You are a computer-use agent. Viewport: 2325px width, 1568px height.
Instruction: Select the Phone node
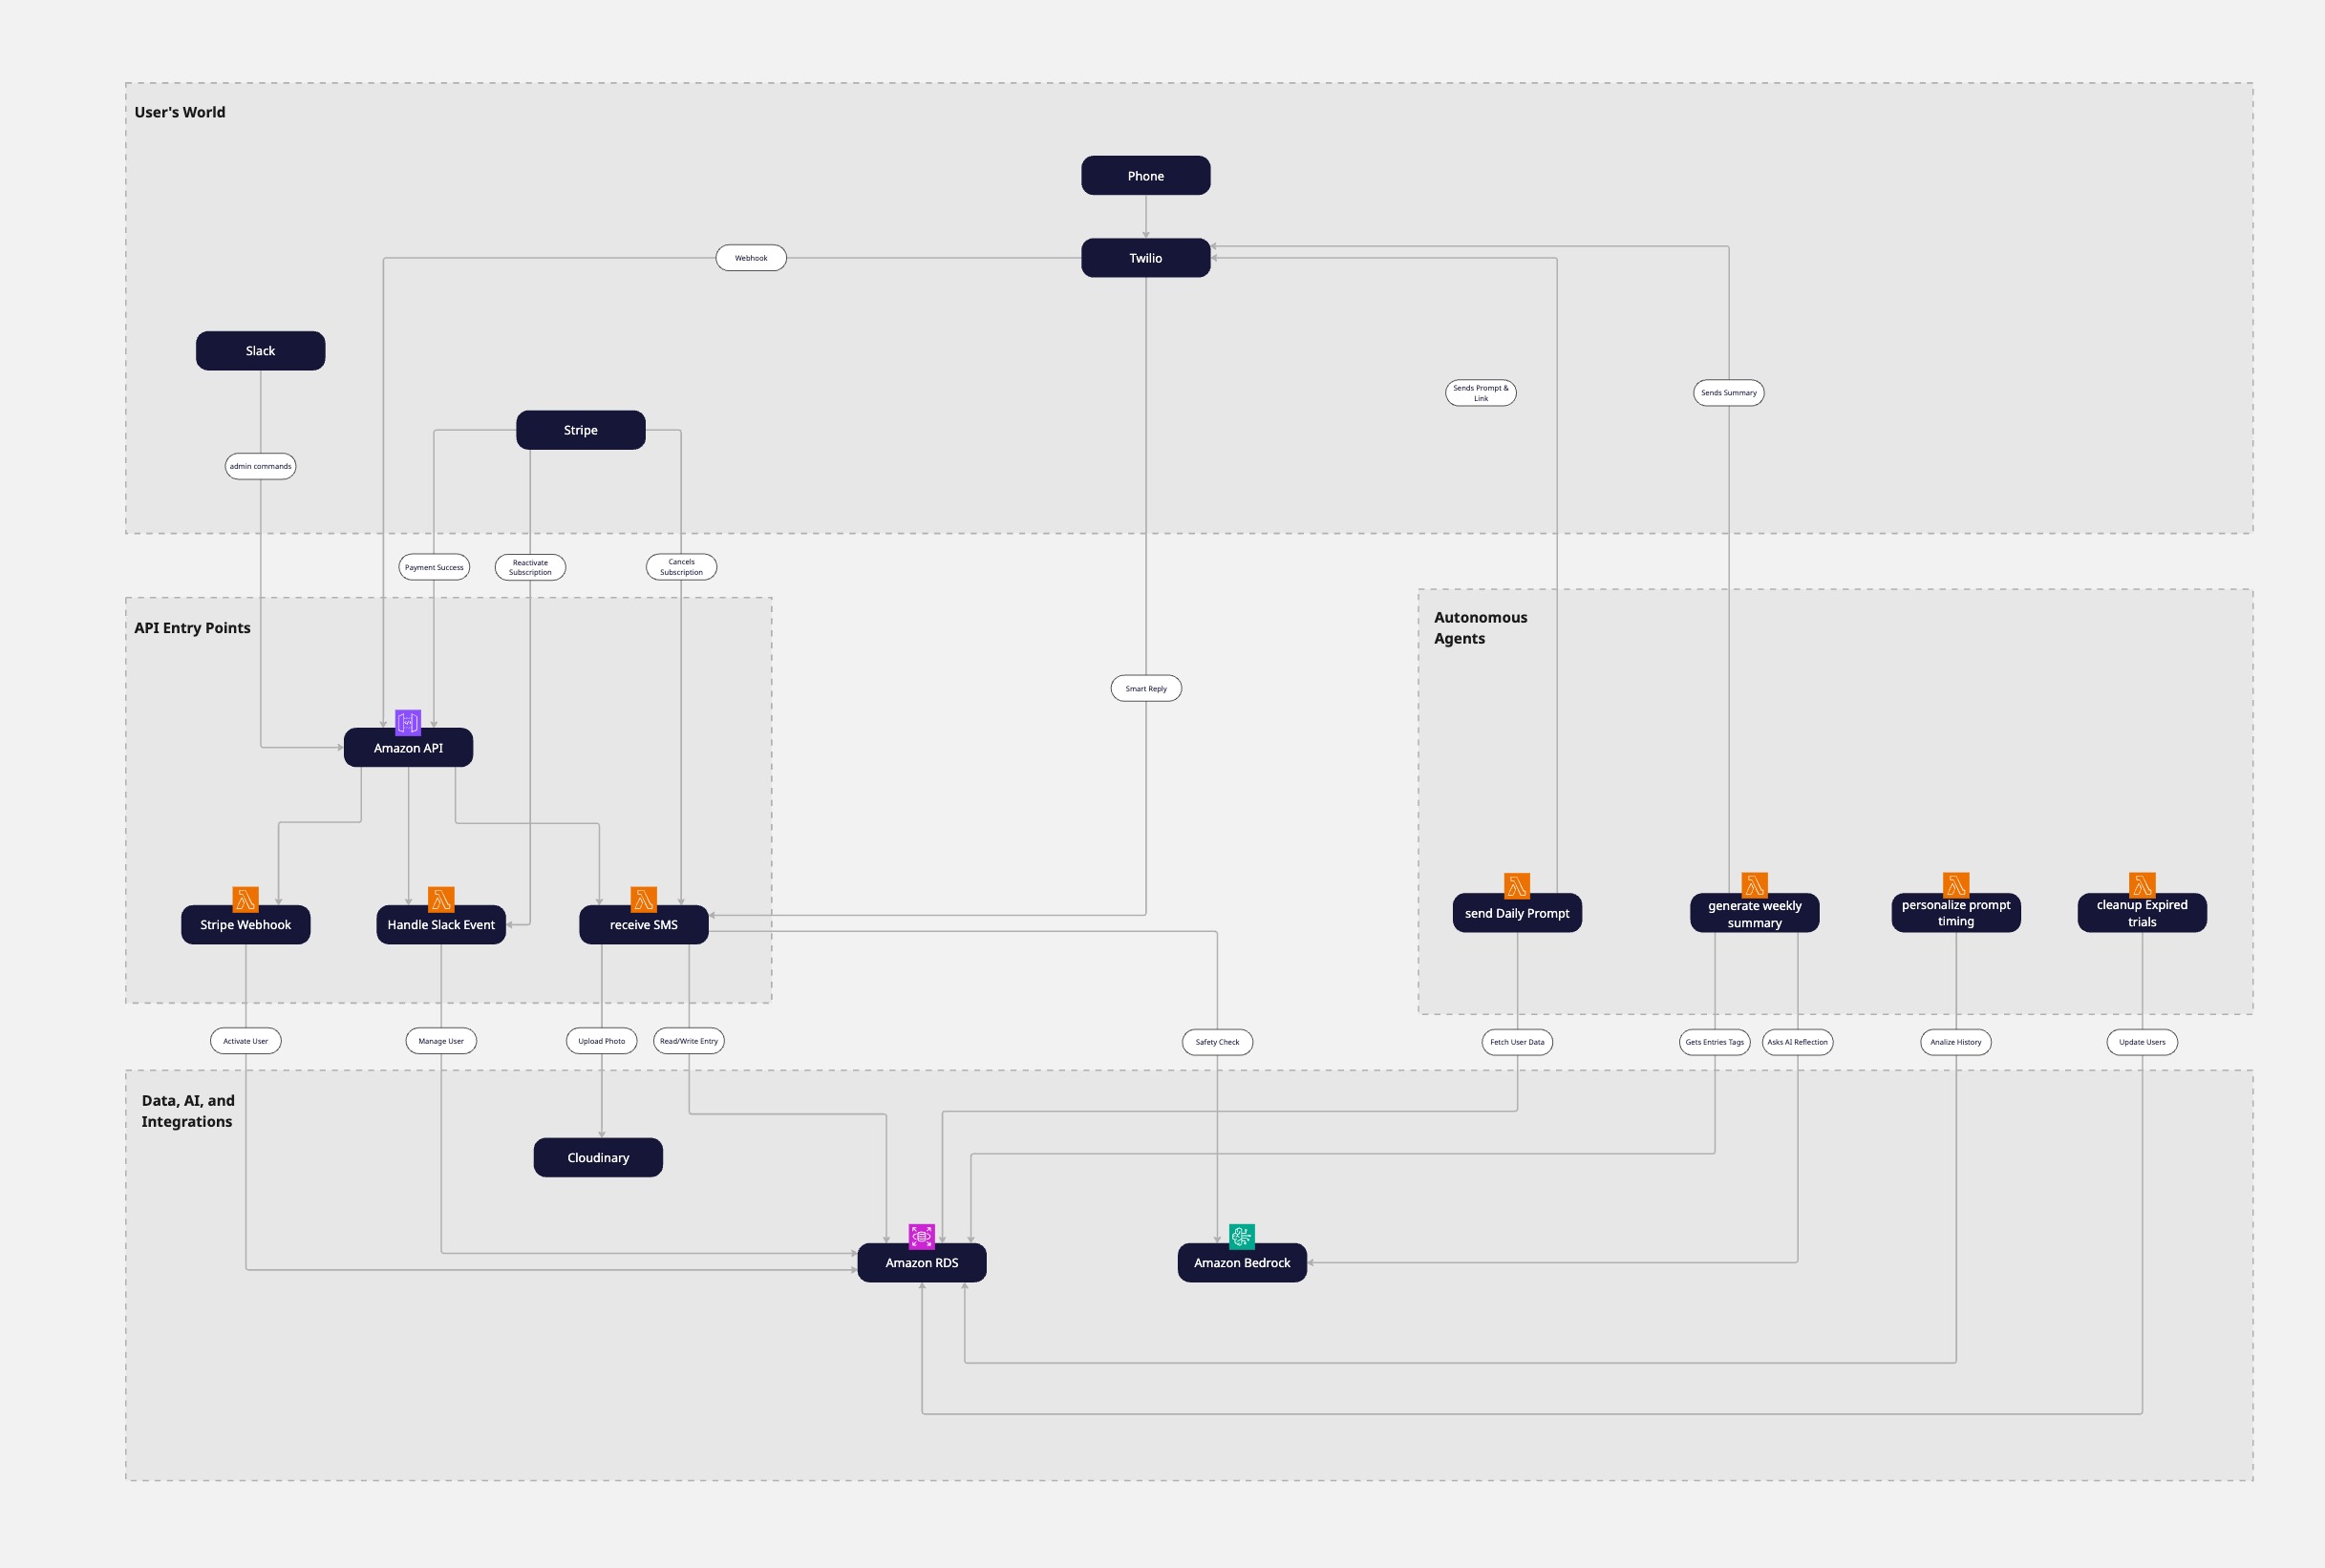coord(1145,176)
